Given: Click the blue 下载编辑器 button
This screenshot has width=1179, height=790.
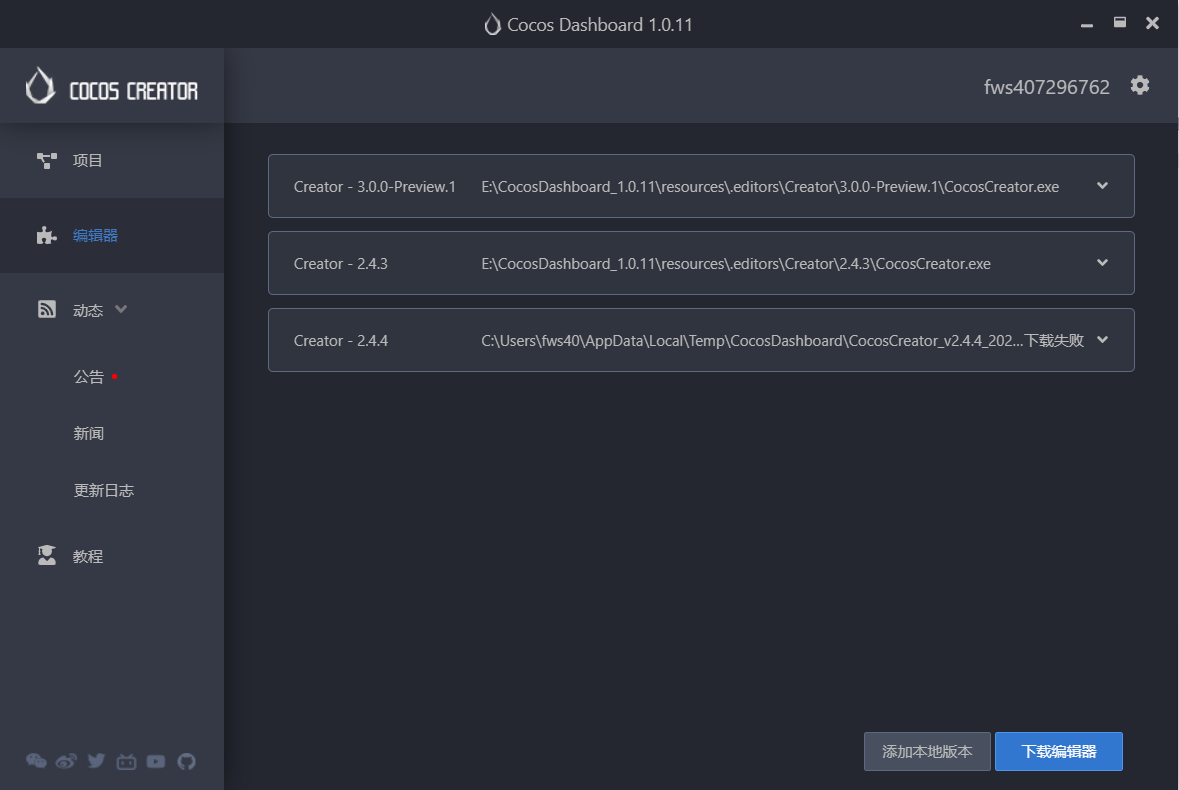Looking at the screenshot, I should [x=1059, y=752].
